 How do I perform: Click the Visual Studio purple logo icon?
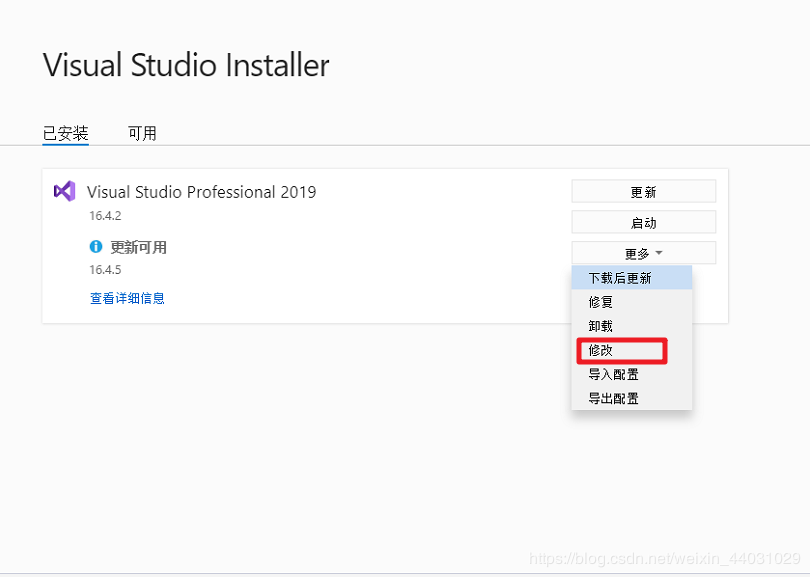[x=64, y=191]
